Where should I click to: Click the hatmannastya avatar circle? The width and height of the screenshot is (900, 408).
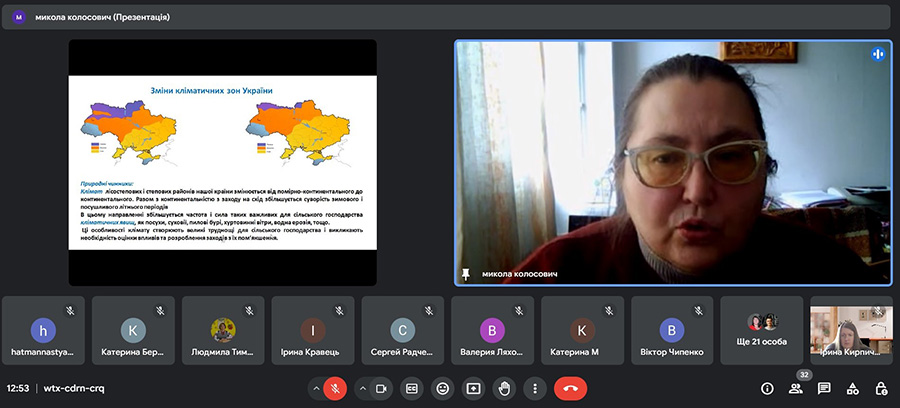click(43, 331)
